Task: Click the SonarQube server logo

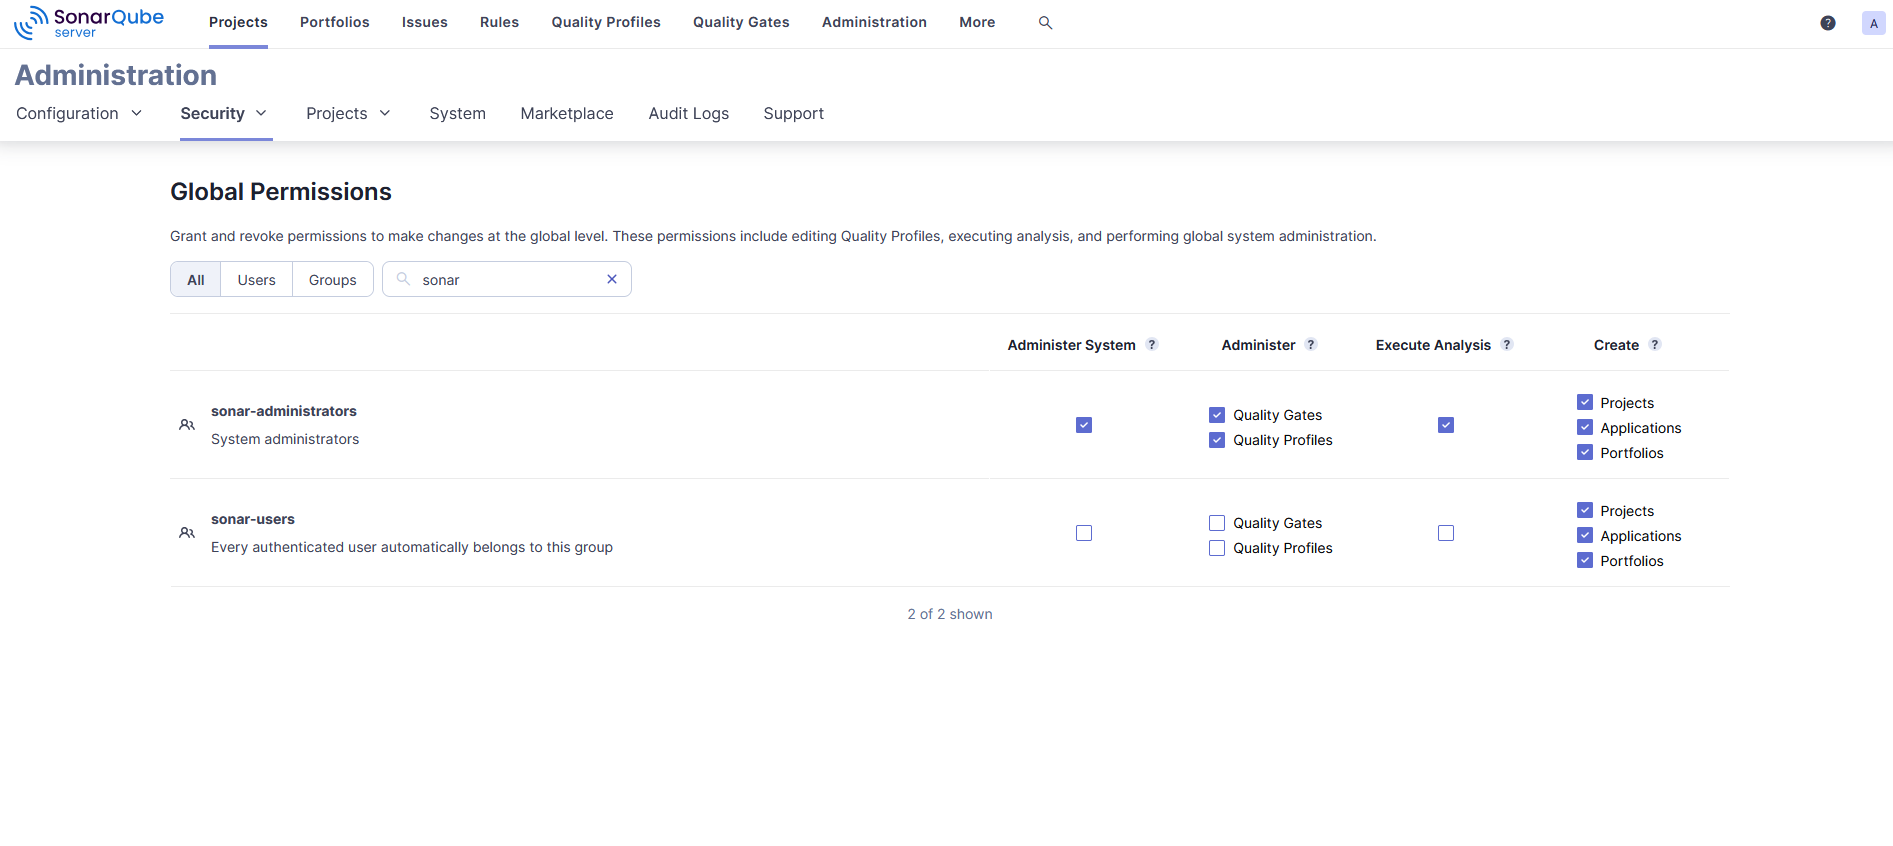Action: 89,22
